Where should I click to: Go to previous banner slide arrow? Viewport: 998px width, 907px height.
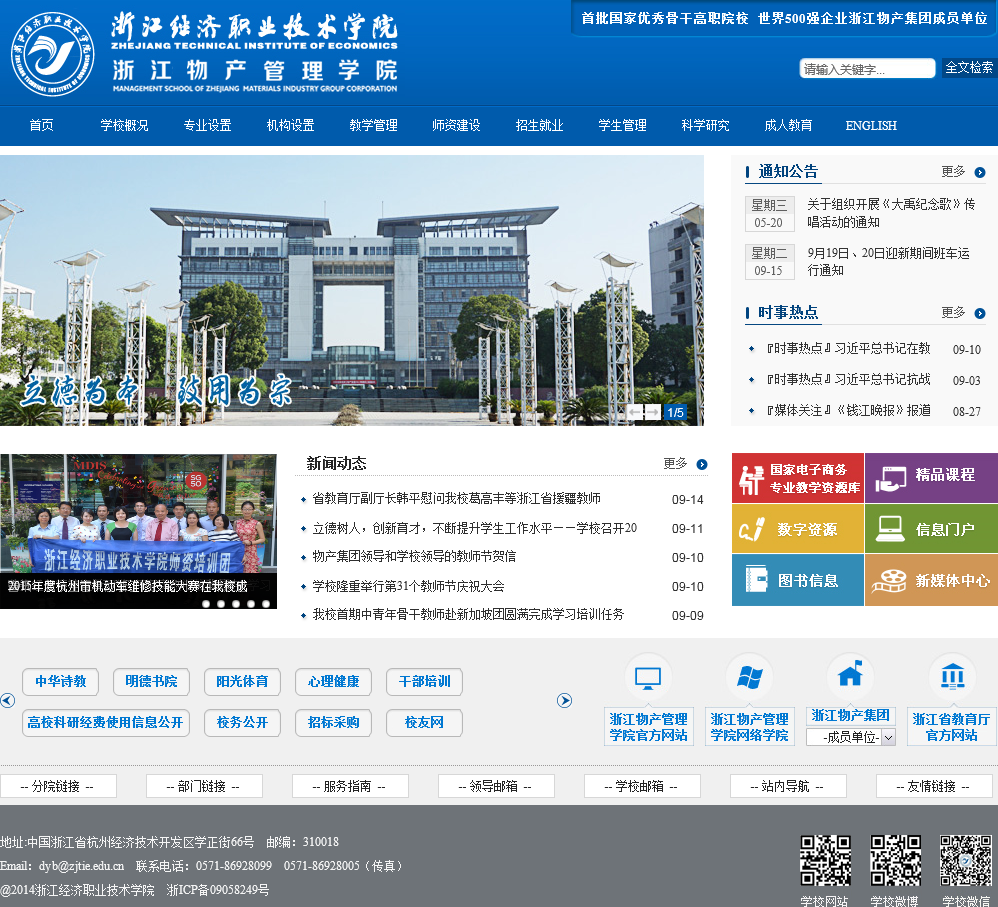634,412
